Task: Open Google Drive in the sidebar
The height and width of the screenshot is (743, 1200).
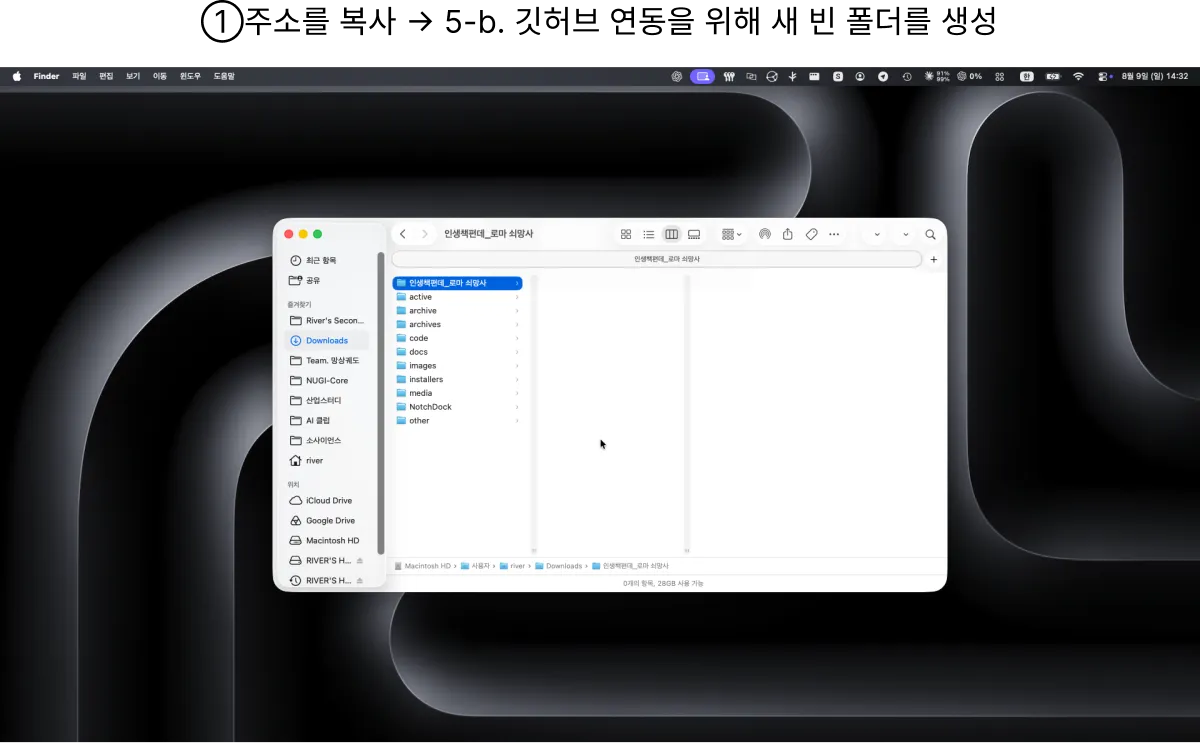Action: coord(327,521)
